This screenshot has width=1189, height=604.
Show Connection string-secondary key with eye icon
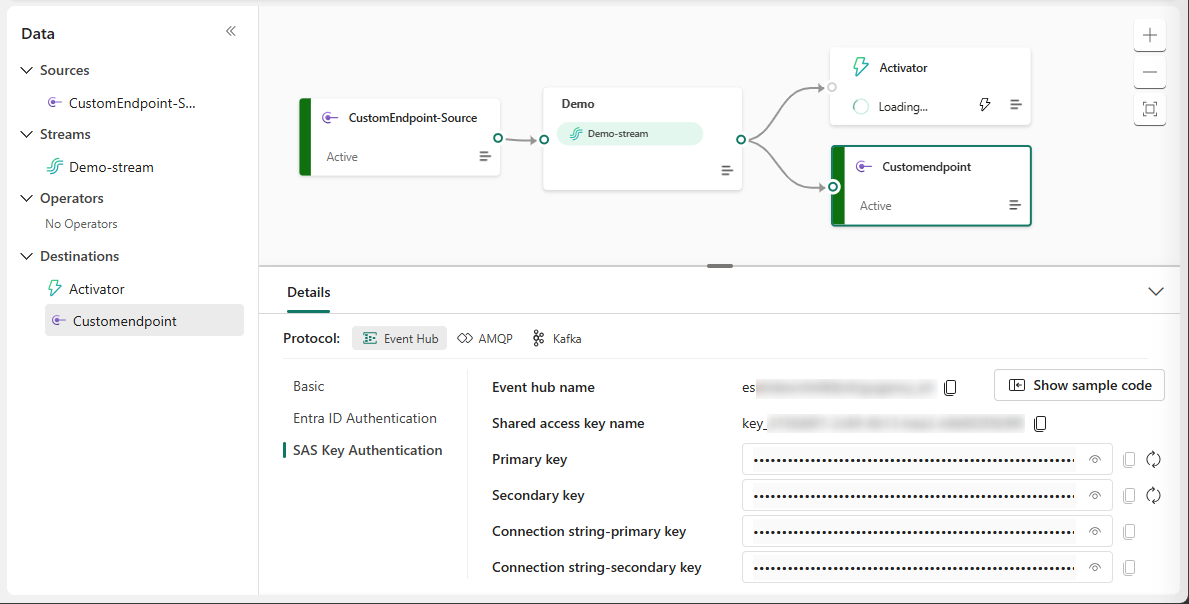click(x=1094, y=567)
